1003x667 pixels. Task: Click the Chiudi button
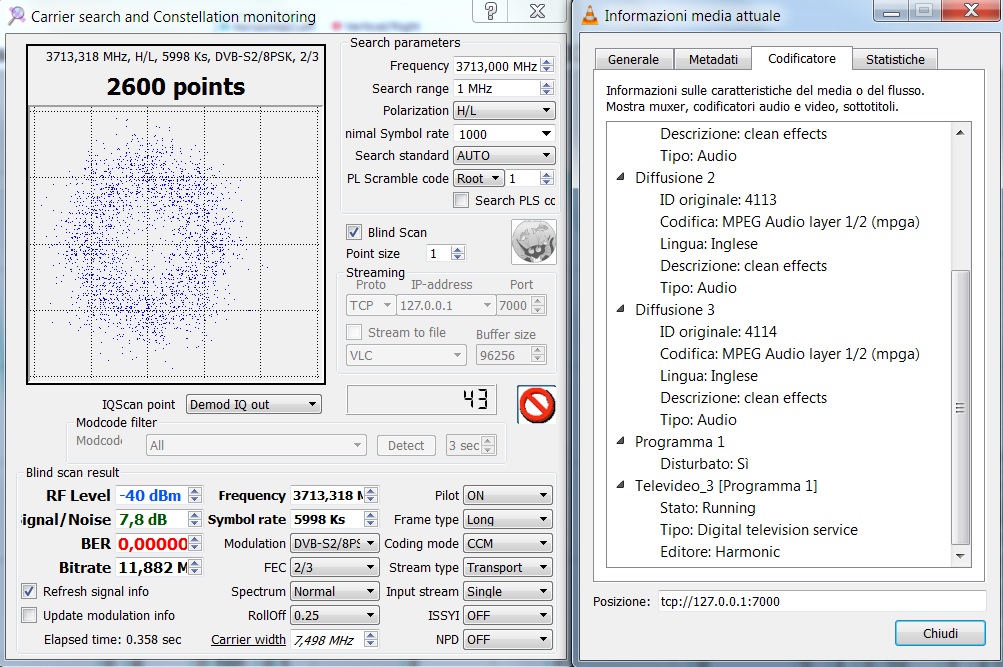[940, 633]
